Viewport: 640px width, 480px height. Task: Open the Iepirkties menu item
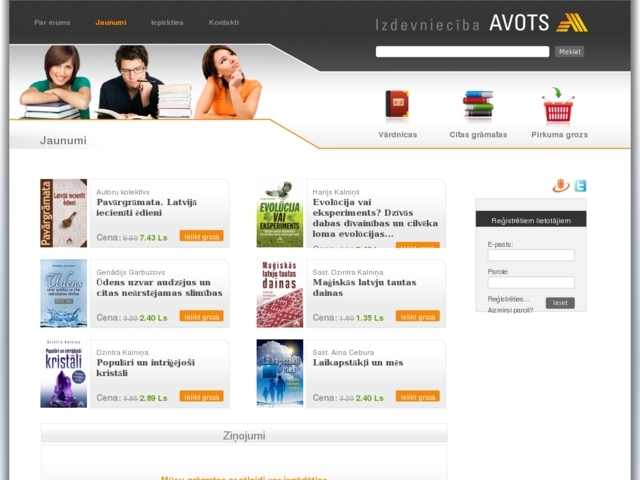pyautogui.click(x=167, y=22)
